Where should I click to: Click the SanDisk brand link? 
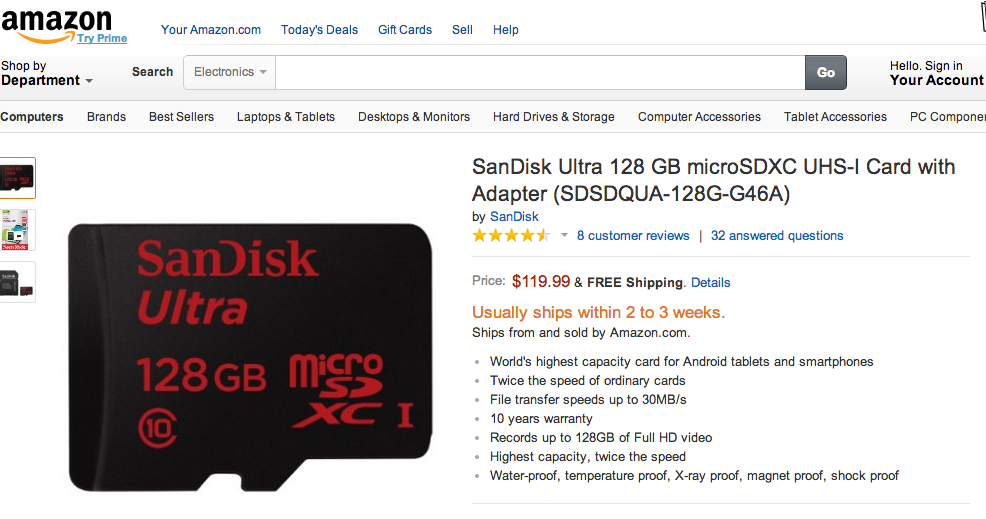(514, 216)
